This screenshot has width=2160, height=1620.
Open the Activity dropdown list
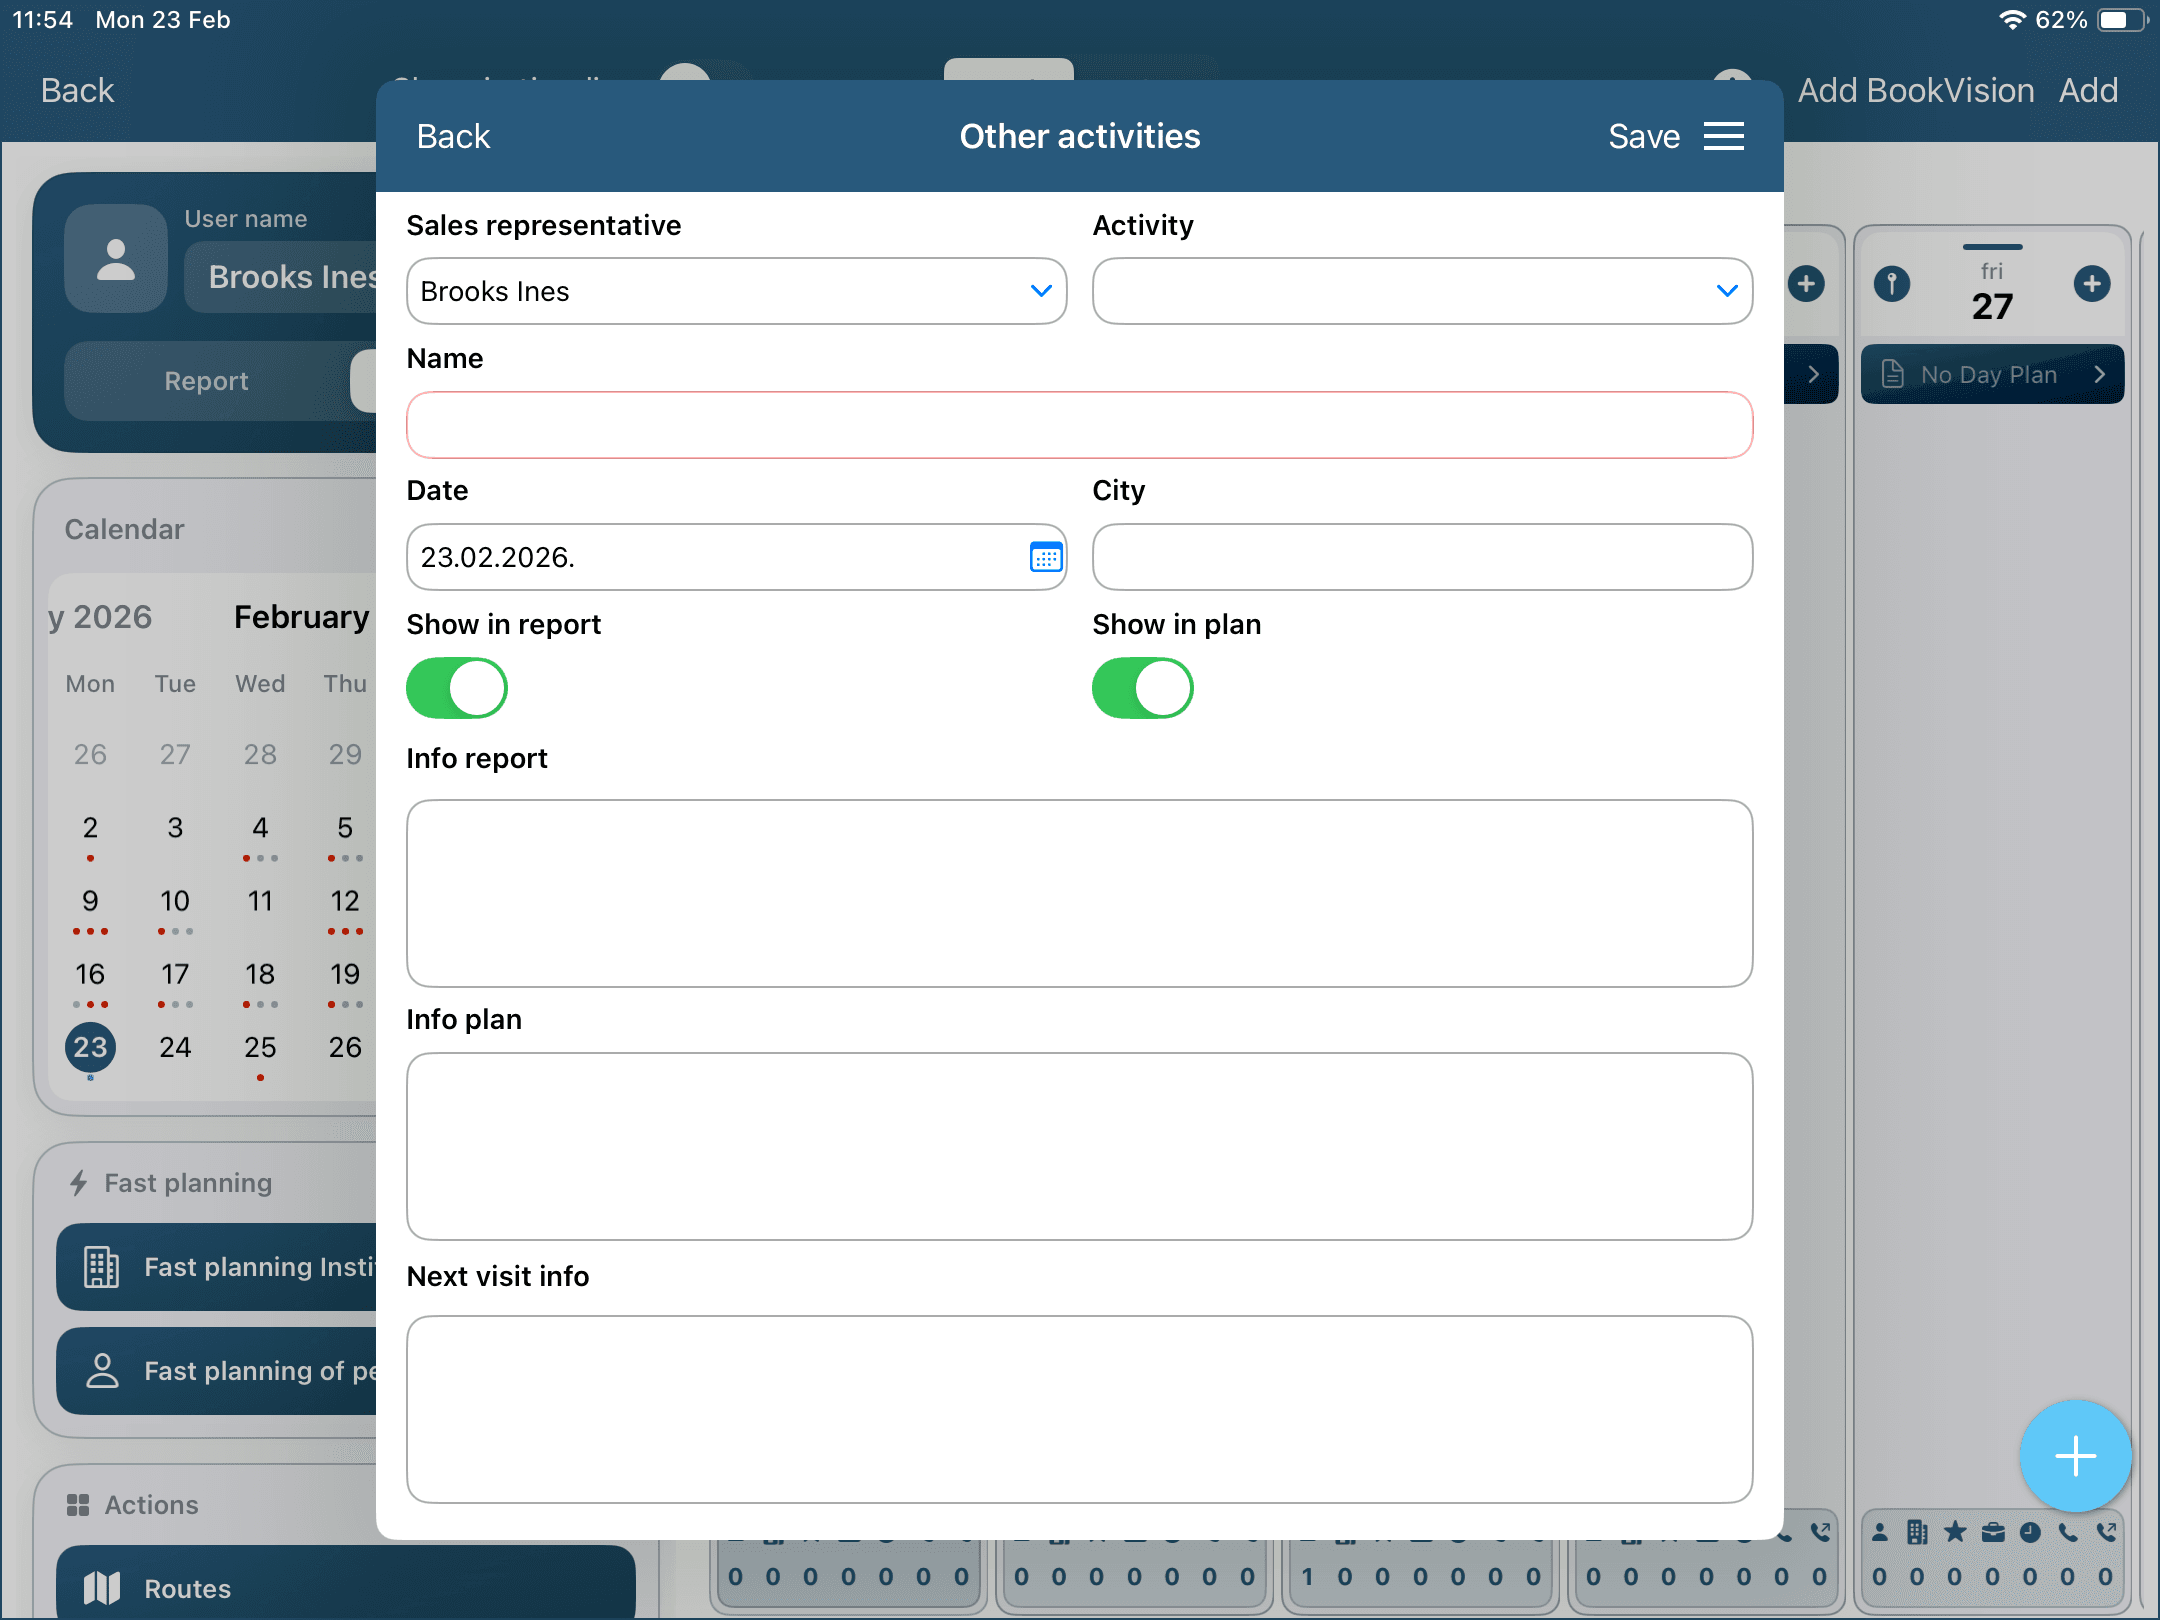1422,291
